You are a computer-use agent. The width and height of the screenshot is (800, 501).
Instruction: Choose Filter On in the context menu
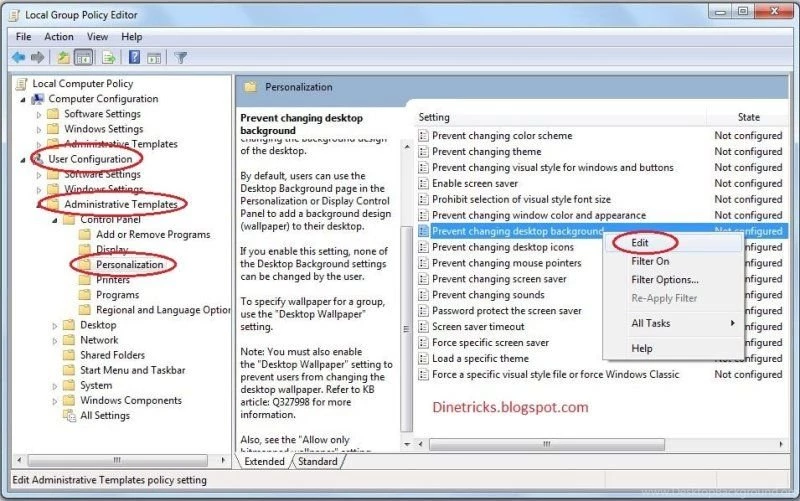(x=673, y=261)
